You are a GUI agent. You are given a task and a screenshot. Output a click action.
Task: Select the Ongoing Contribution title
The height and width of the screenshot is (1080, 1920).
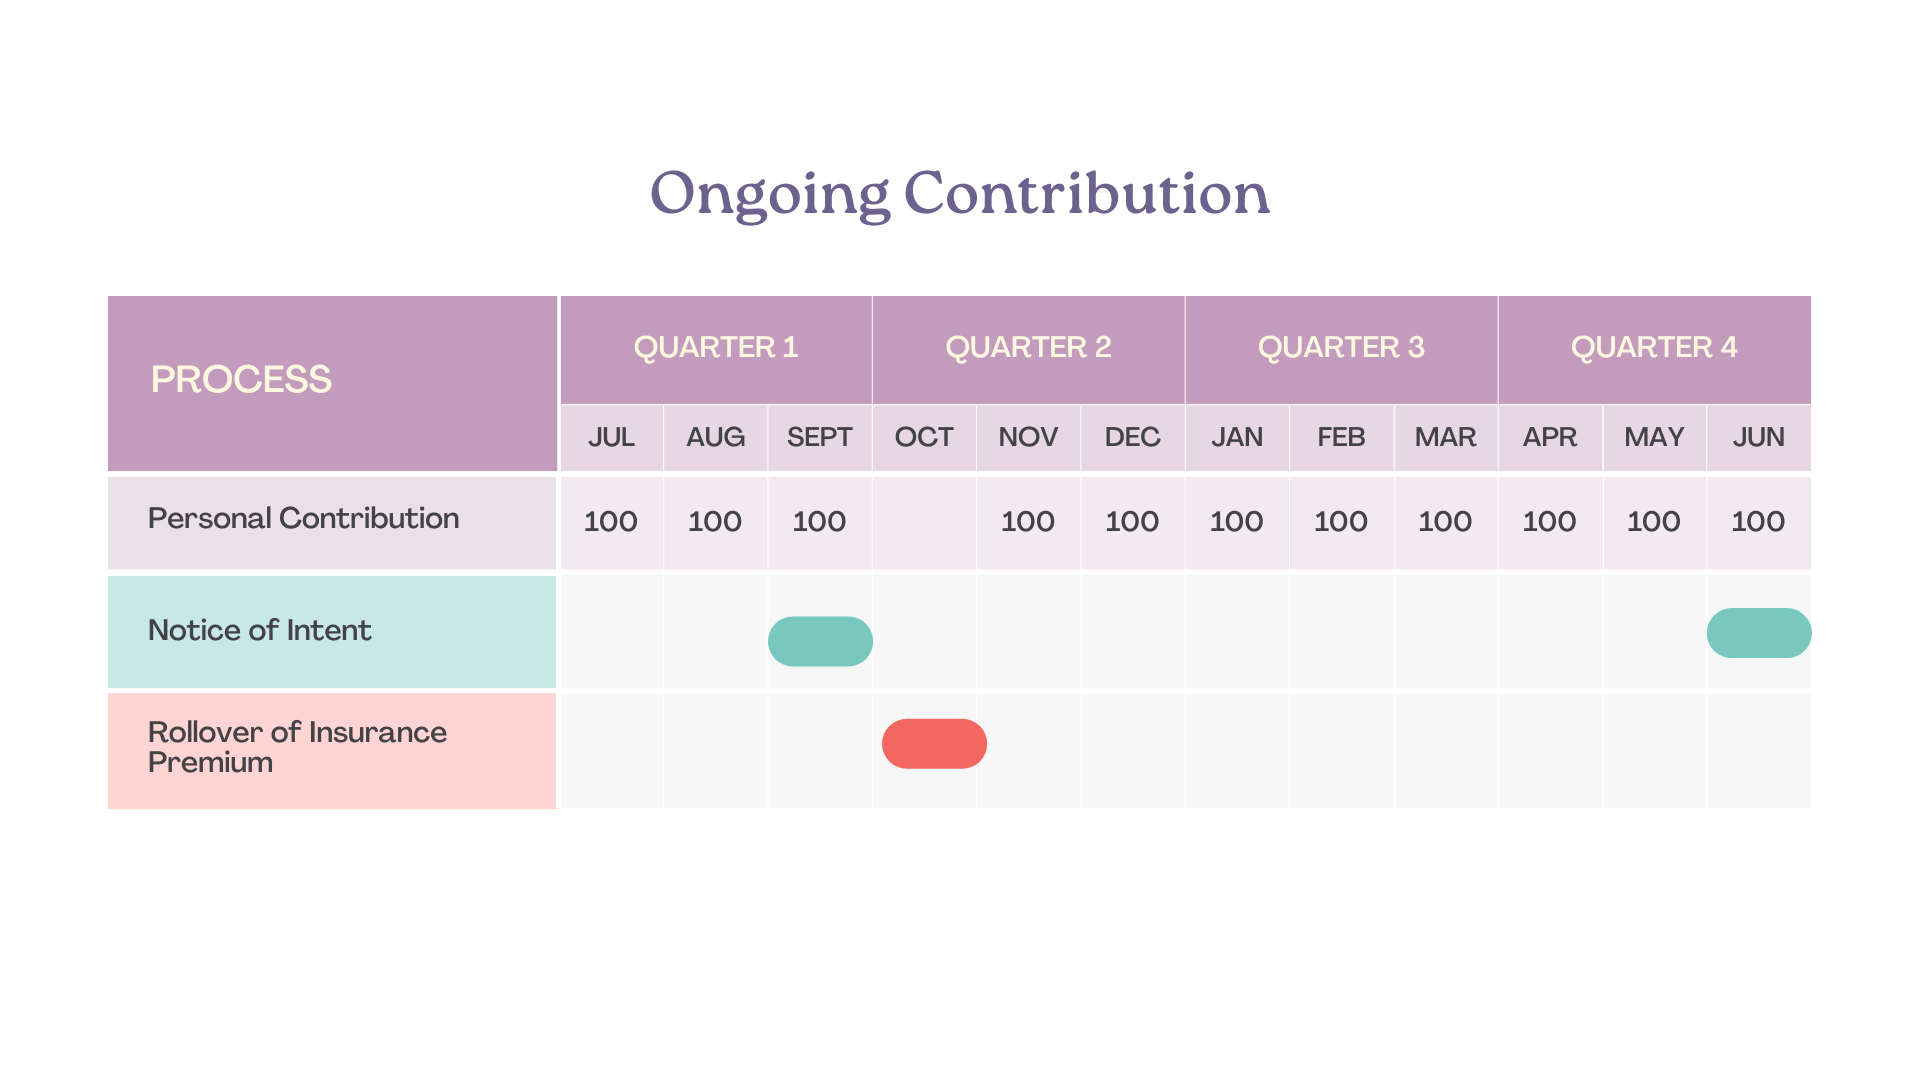[x=960, y=194]
